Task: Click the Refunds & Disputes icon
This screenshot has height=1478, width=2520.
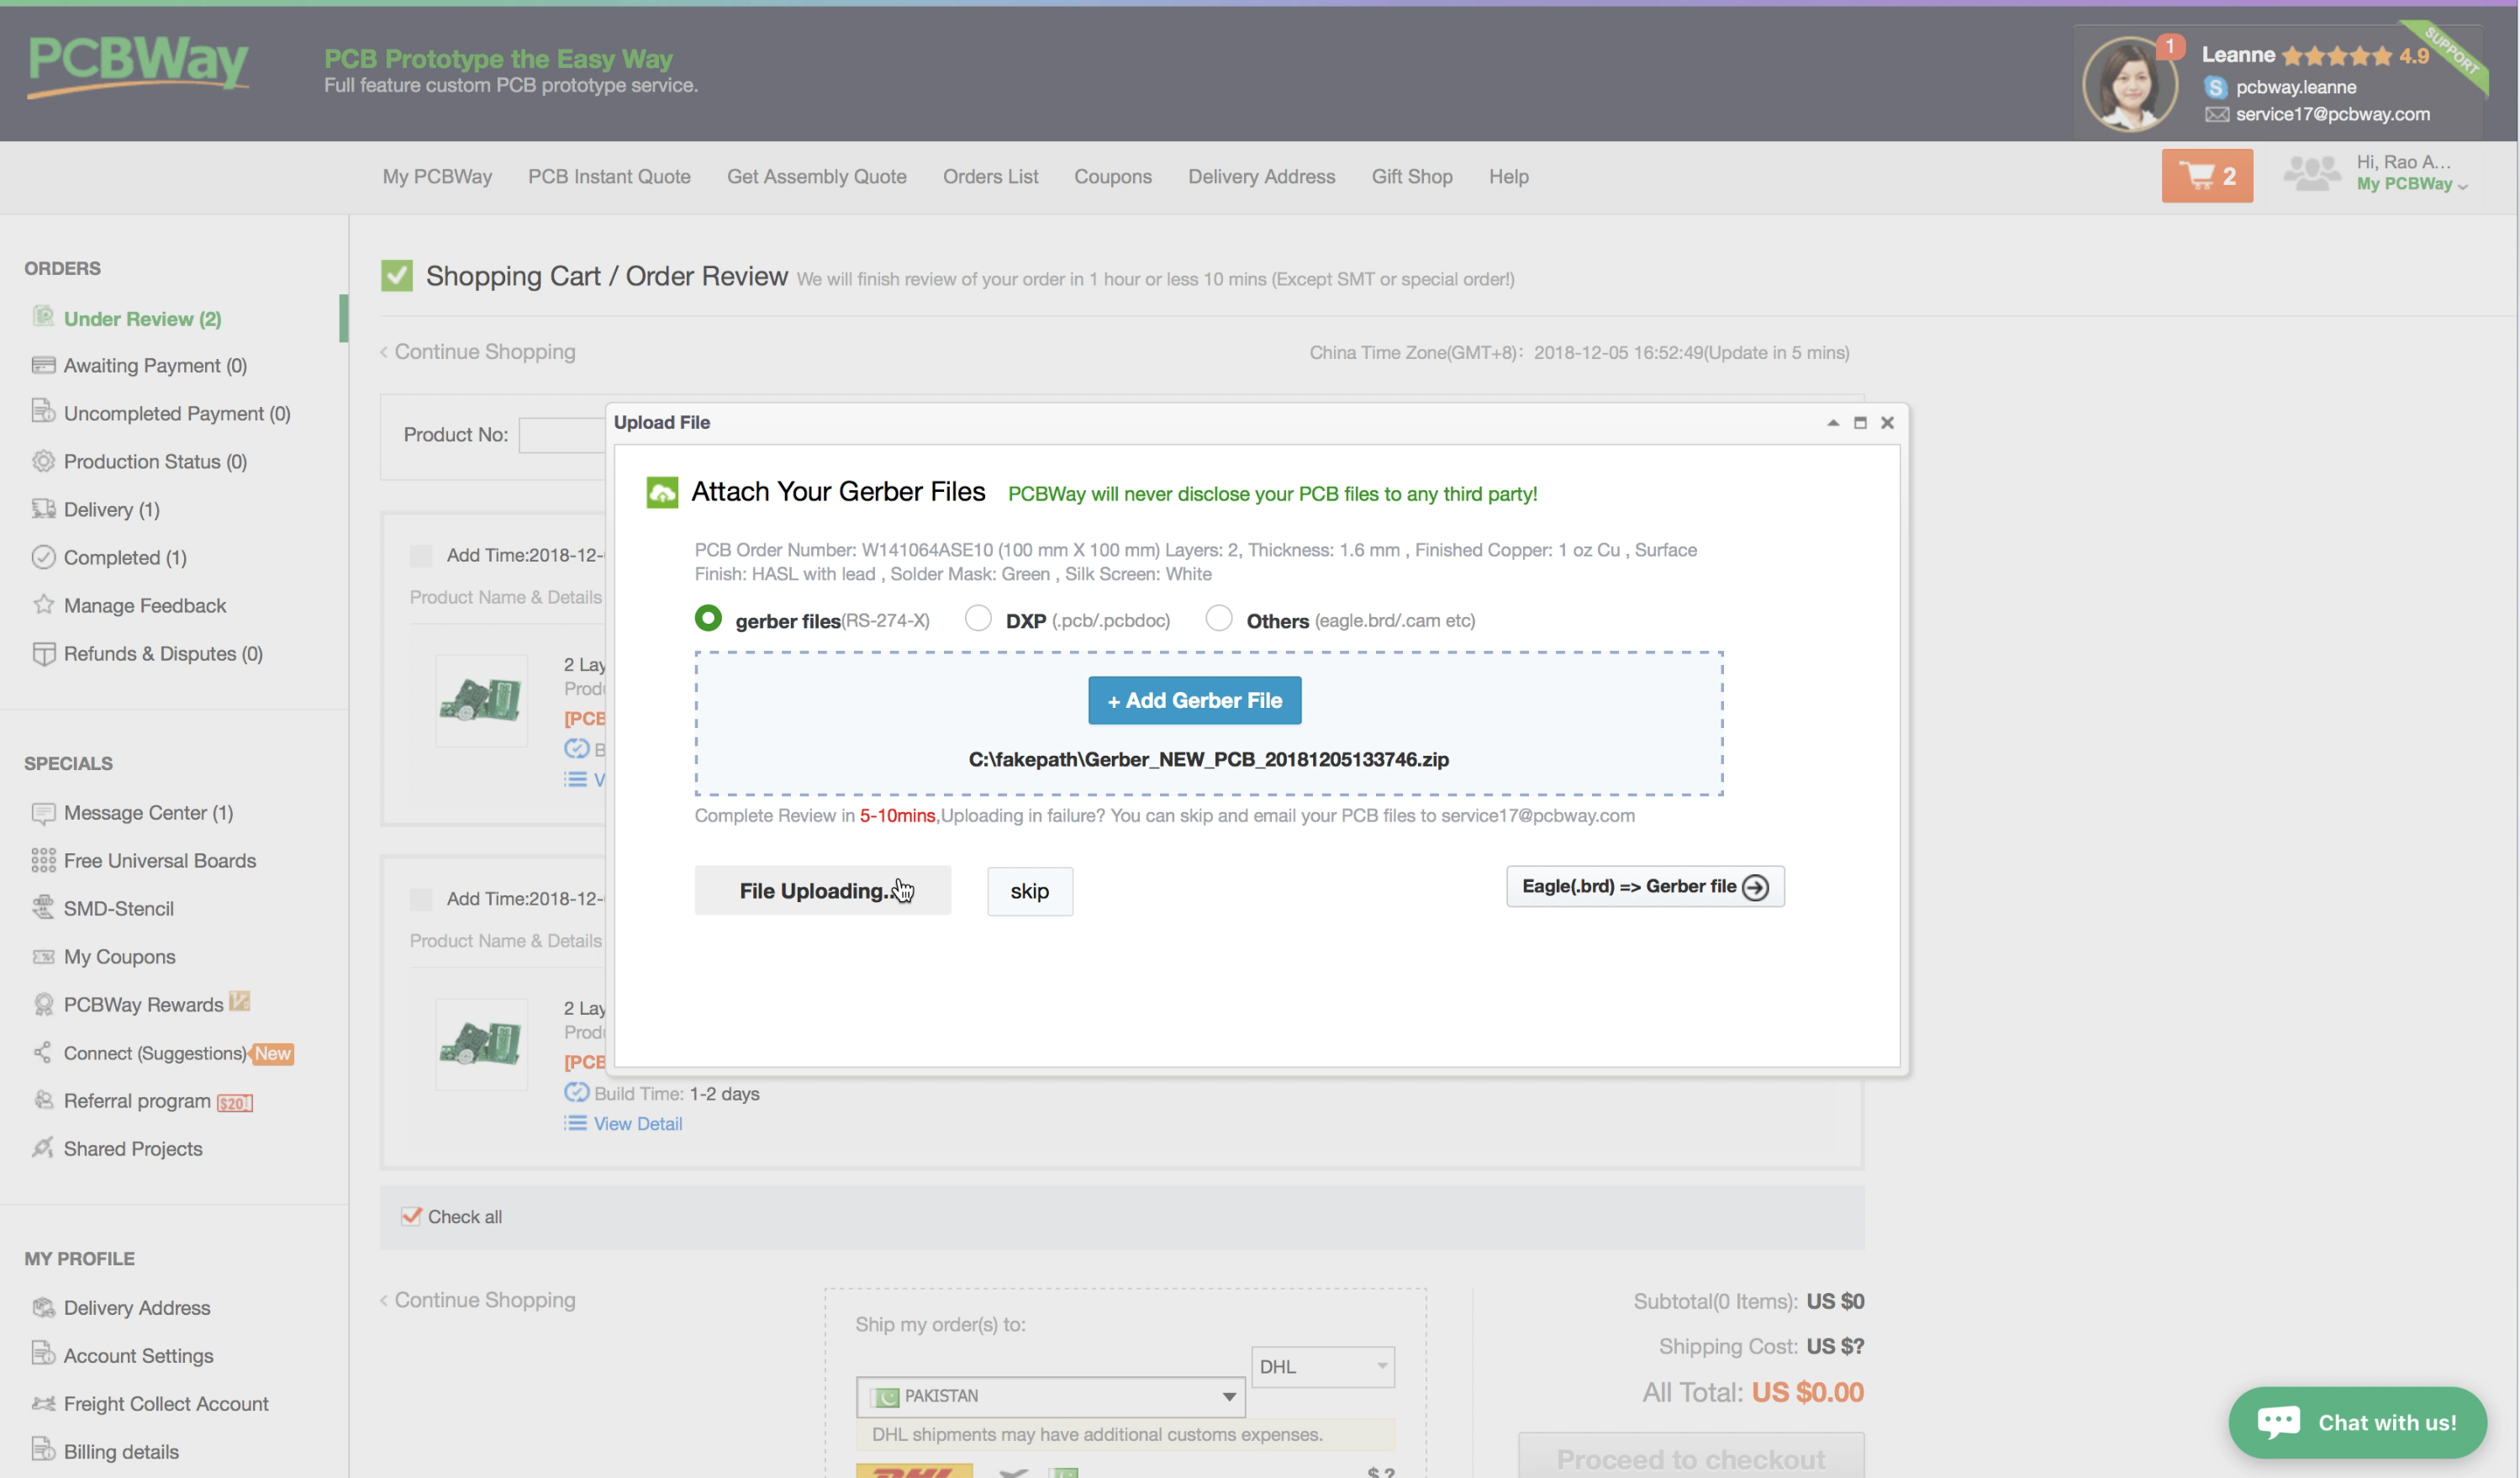Action: coord(43,653)
